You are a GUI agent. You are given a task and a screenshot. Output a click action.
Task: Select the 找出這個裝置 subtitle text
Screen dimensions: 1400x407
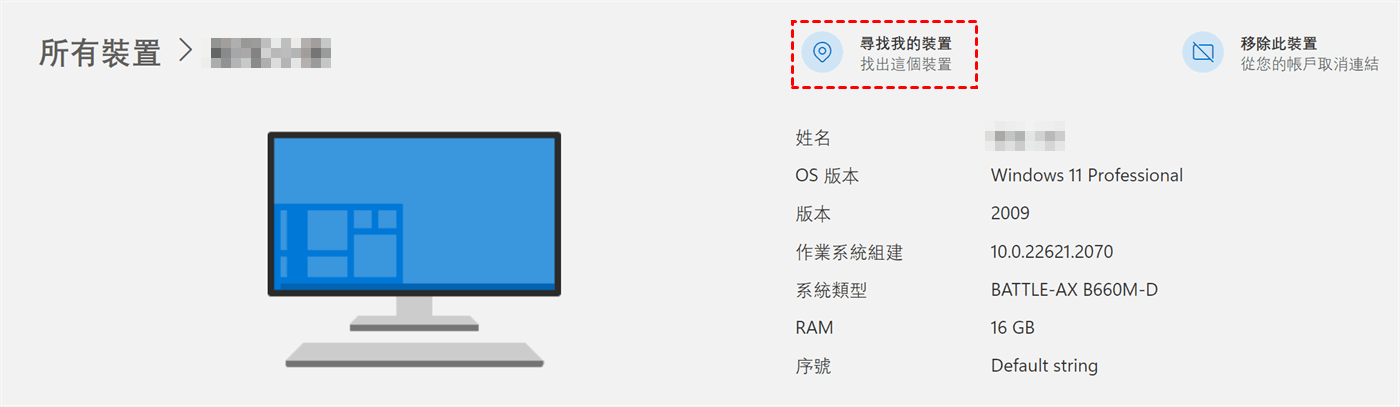coord(906,65)
